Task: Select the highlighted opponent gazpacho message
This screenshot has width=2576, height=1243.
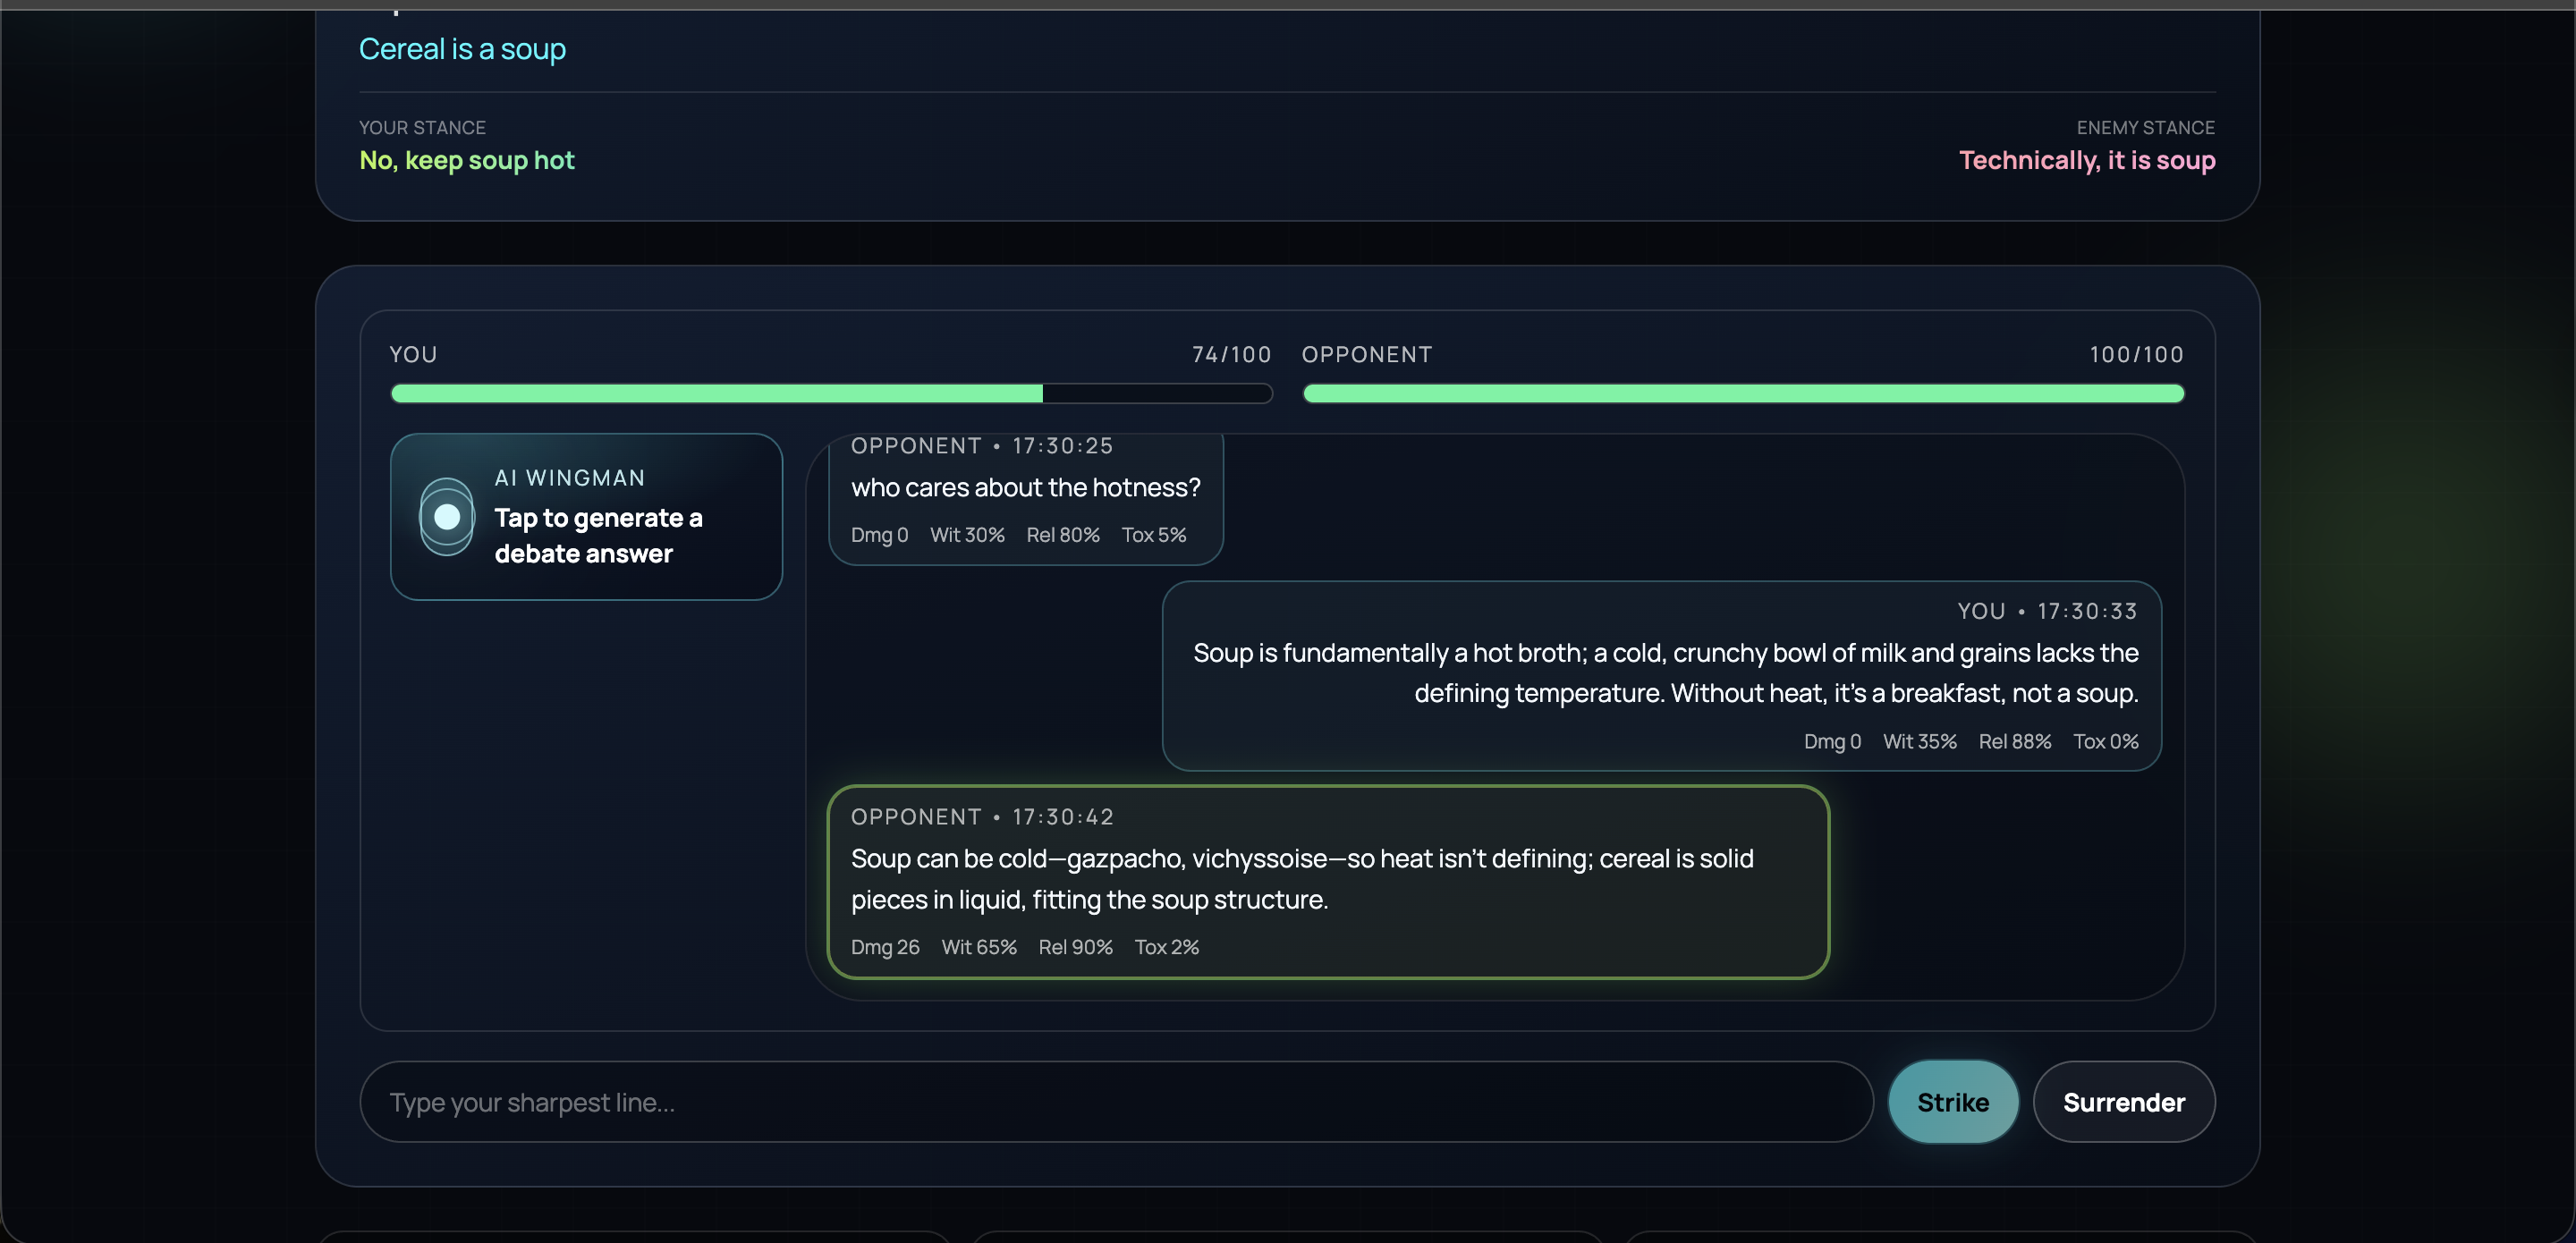Action: point(1327,880)
